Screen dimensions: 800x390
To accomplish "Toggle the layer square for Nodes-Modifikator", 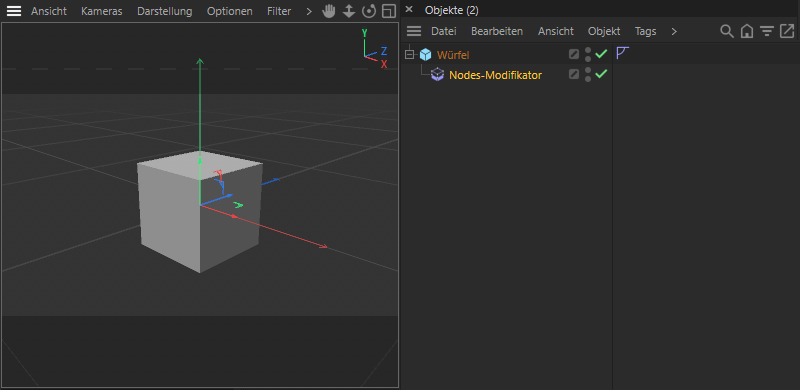I will click(x=574, y=75).
